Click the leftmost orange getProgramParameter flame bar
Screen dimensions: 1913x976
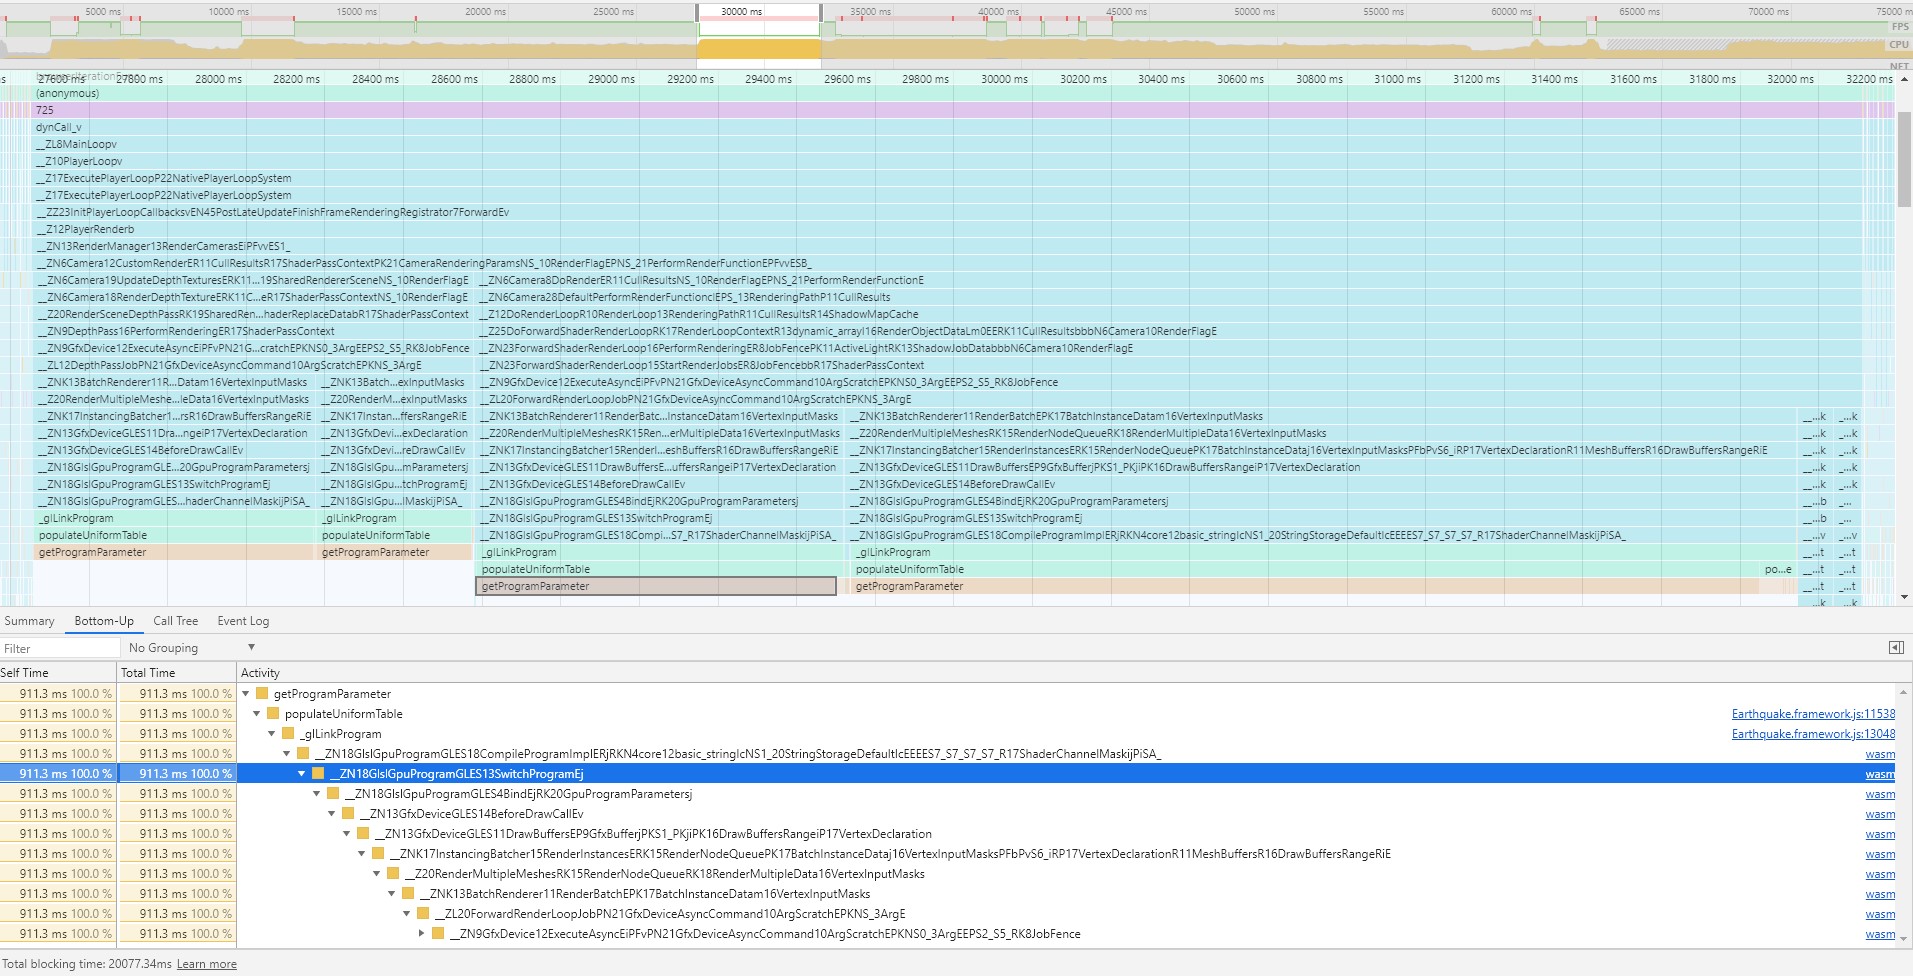(175, 552)
